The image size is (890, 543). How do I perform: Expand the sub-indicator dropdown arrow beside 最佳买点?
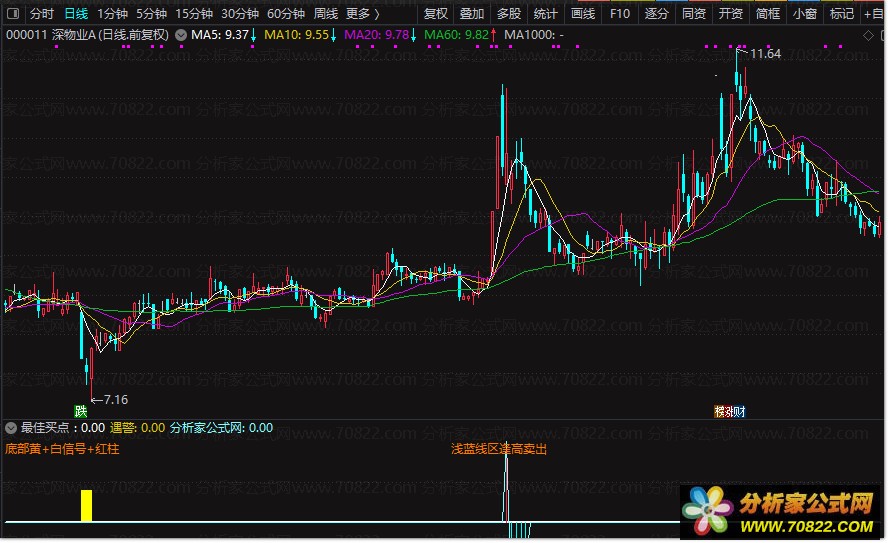point(11,427)
